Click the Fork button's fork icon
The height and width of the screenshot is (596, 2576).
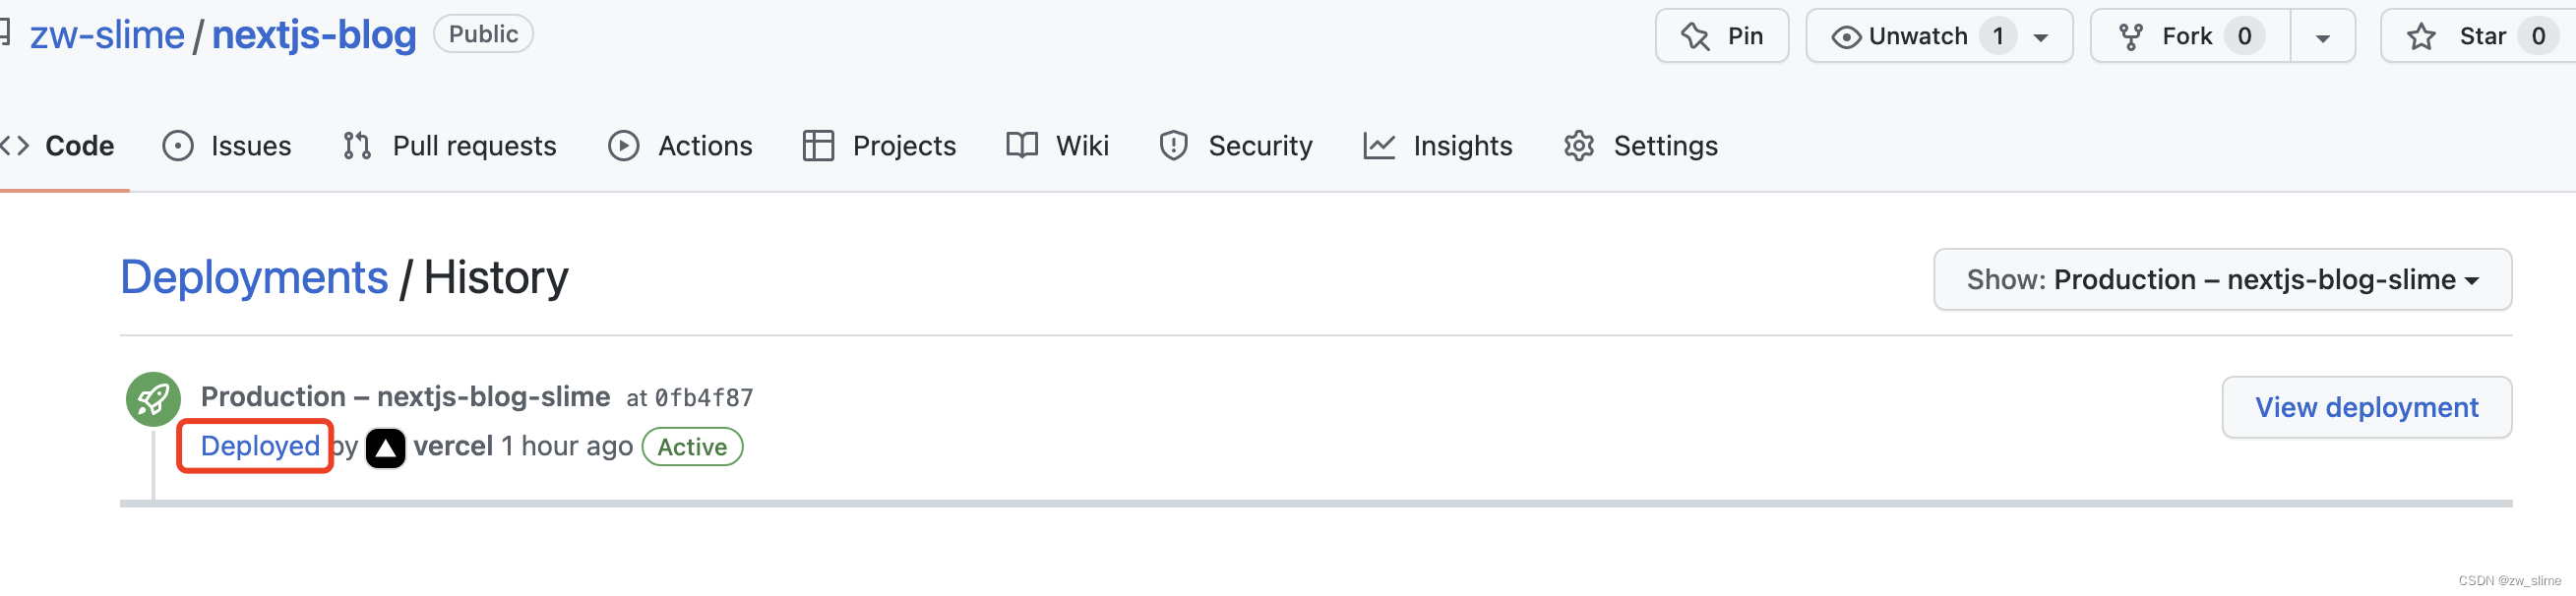(x=2130, y=37)
